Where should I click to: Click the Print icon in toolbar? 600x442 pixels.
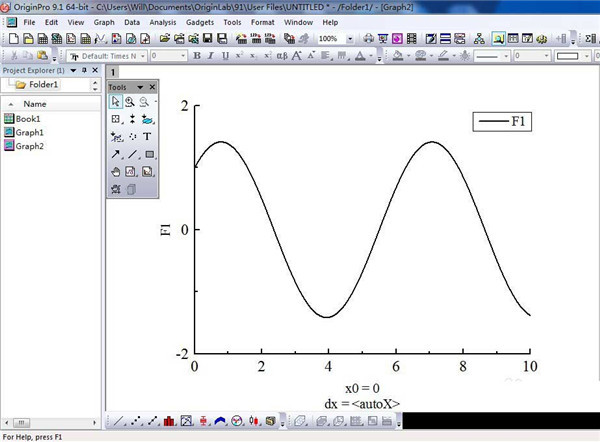tap(368, 38)
